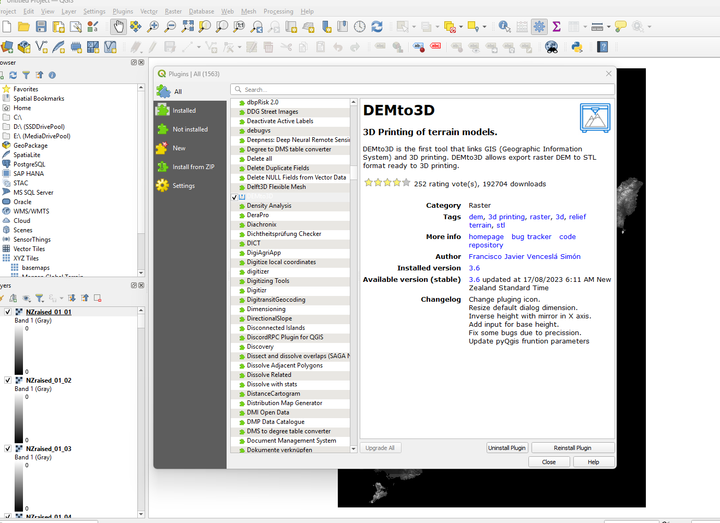Open the bug tracker link
Viewport: 720px width, 523px height.
tap(531, 236)
